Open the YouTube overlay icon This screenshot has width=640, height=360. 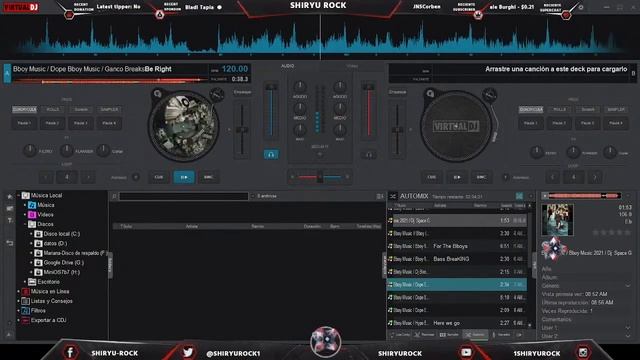466,352
